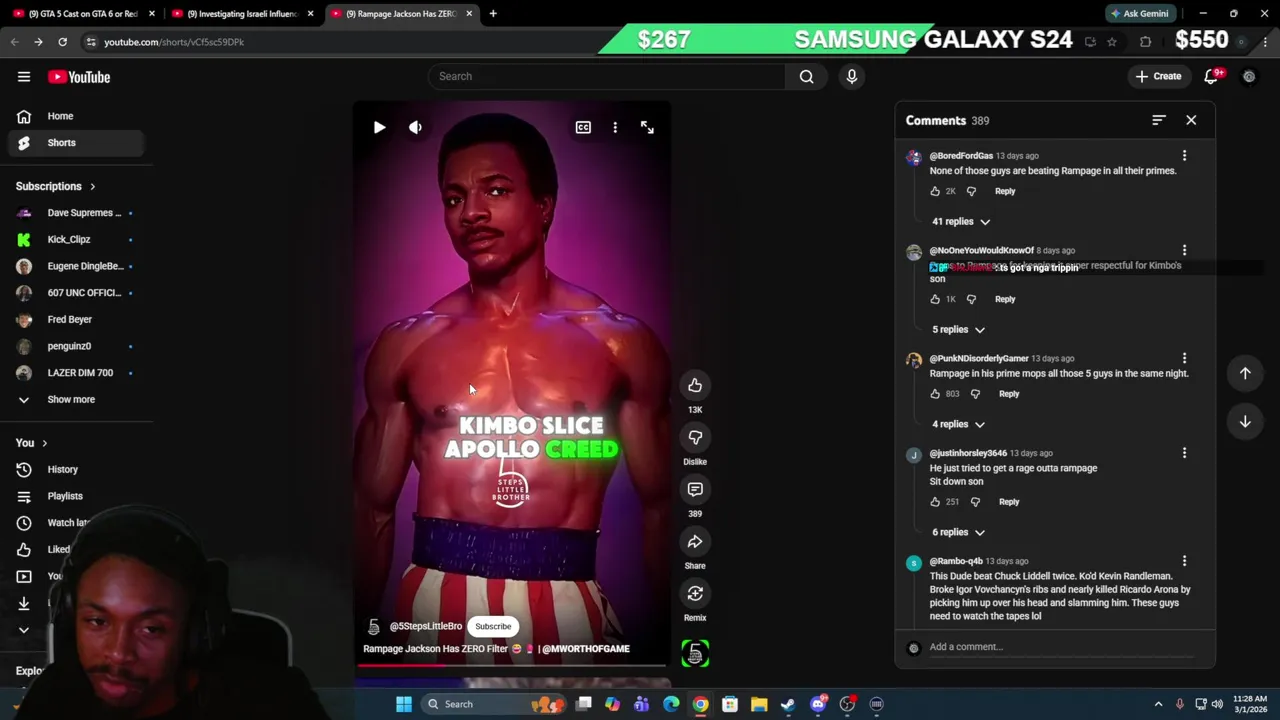Viewport: 1280px width, 720px height.
Task: Open the notifications bell
Action: [x=1211, y=76]
